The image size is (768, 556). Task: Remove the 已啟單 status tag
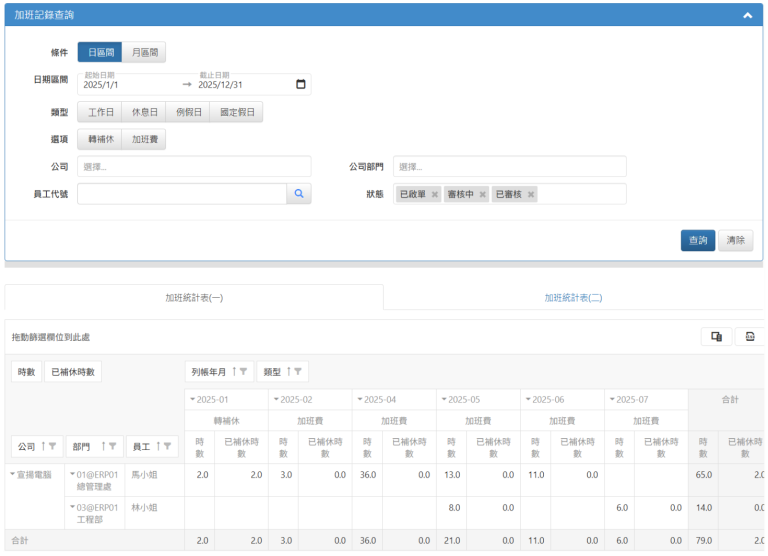click(x=435, y=194)
